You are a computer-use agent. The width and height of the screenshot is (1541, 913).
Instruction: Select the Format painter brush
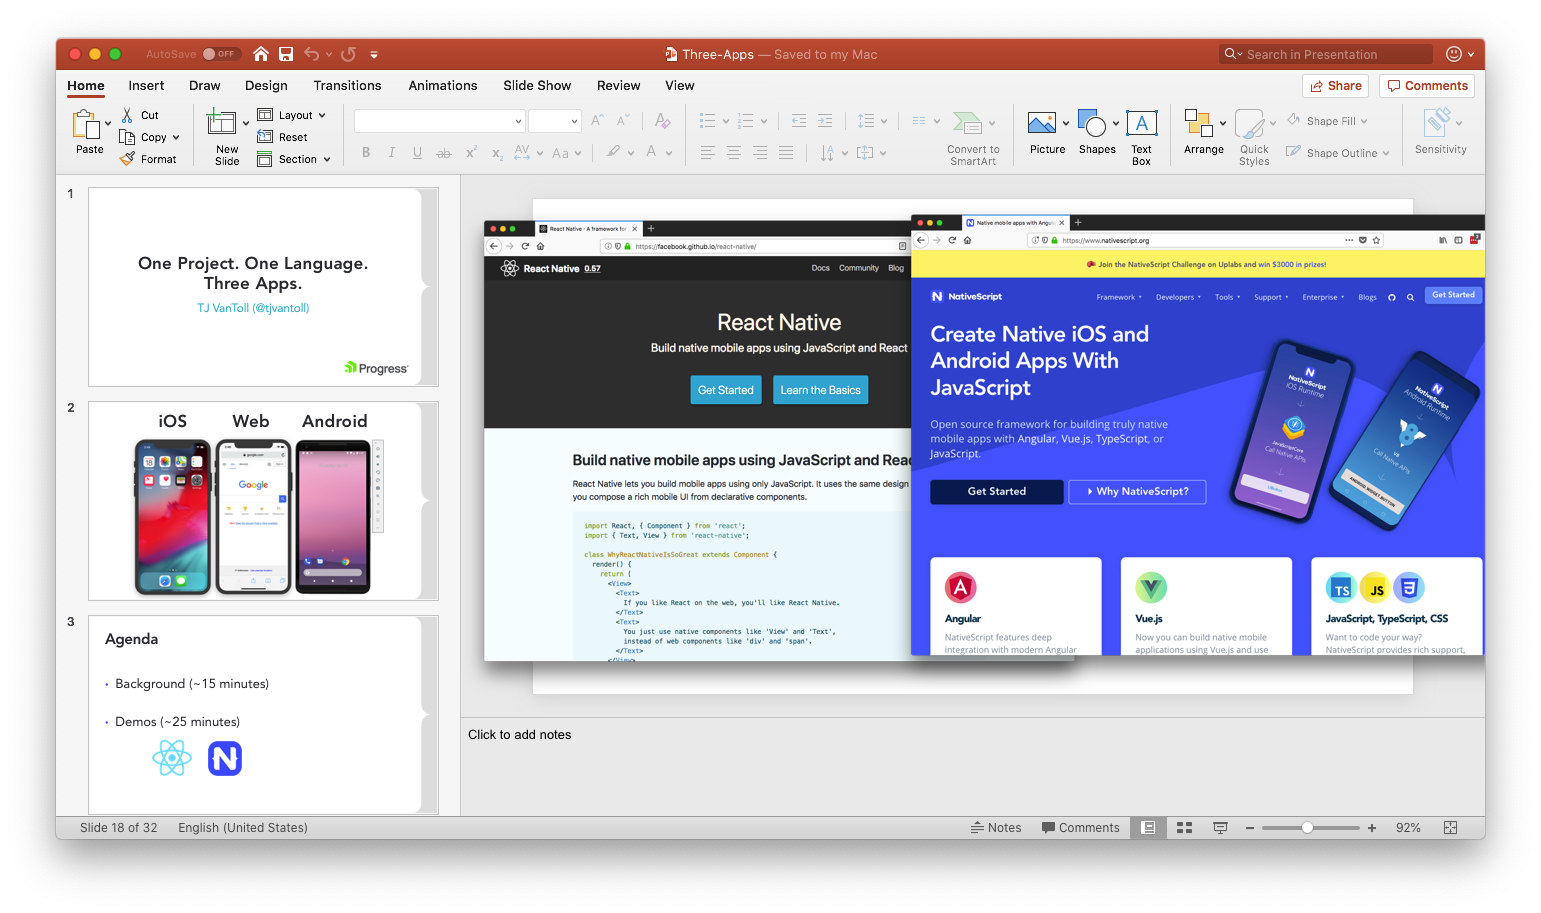tap(127, 159)
